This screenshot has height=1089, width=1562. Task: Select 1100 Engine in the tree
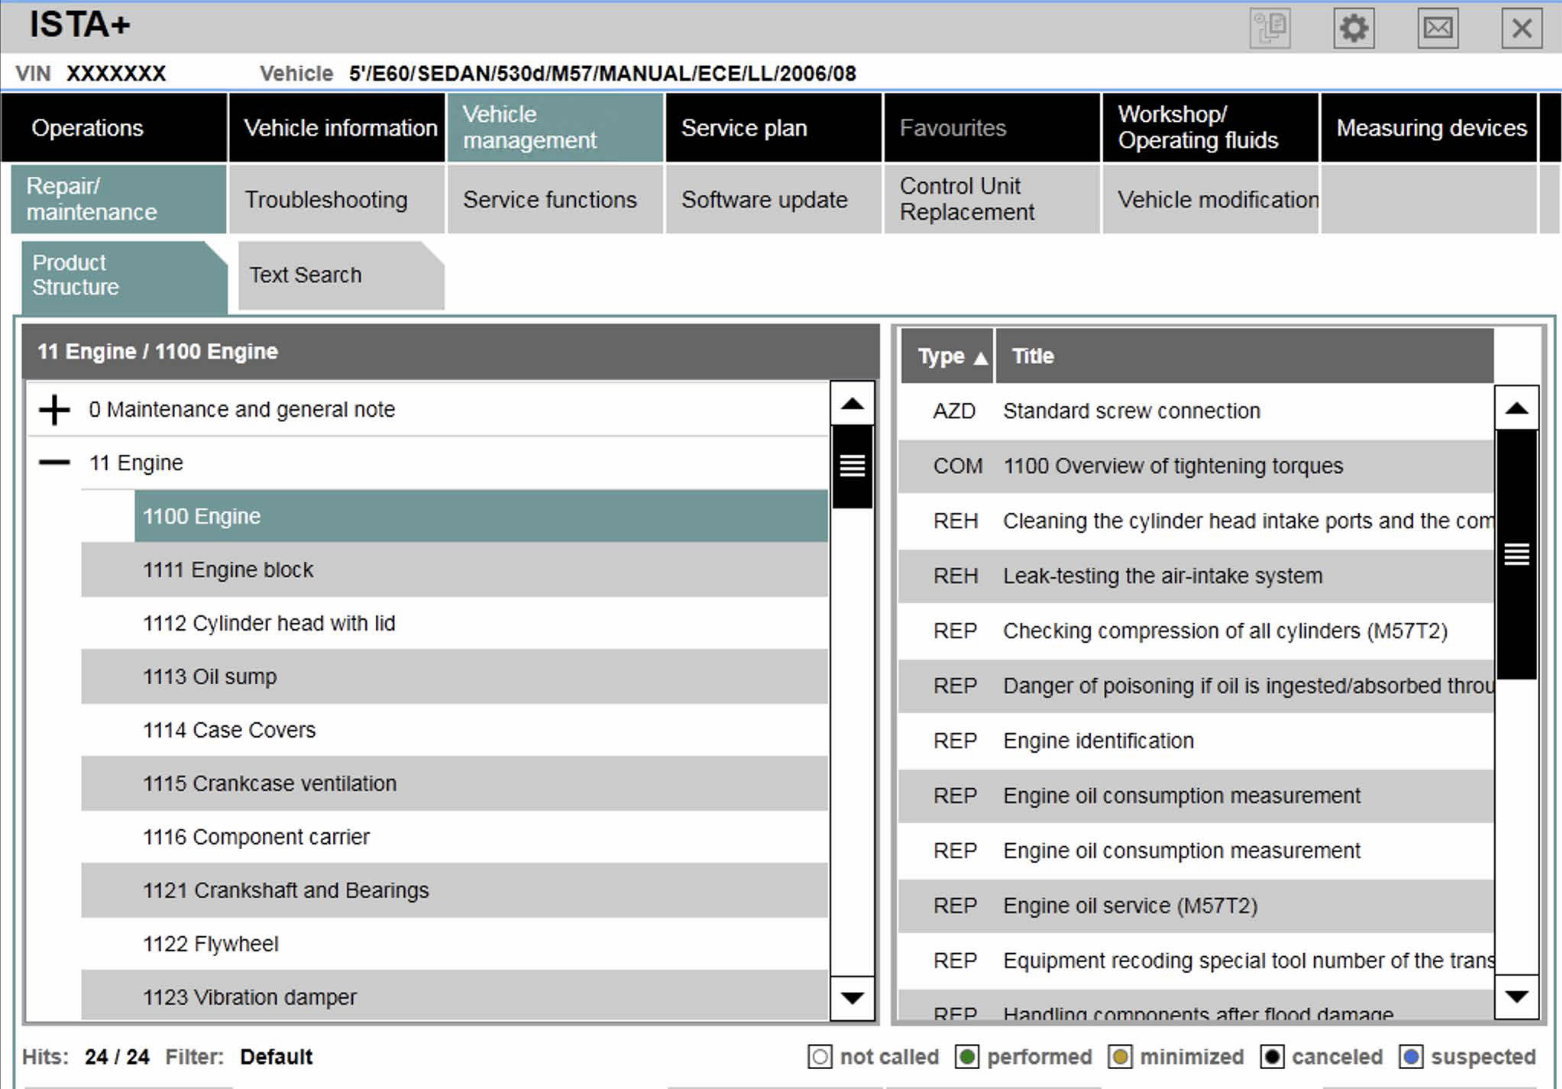[481, 516]
